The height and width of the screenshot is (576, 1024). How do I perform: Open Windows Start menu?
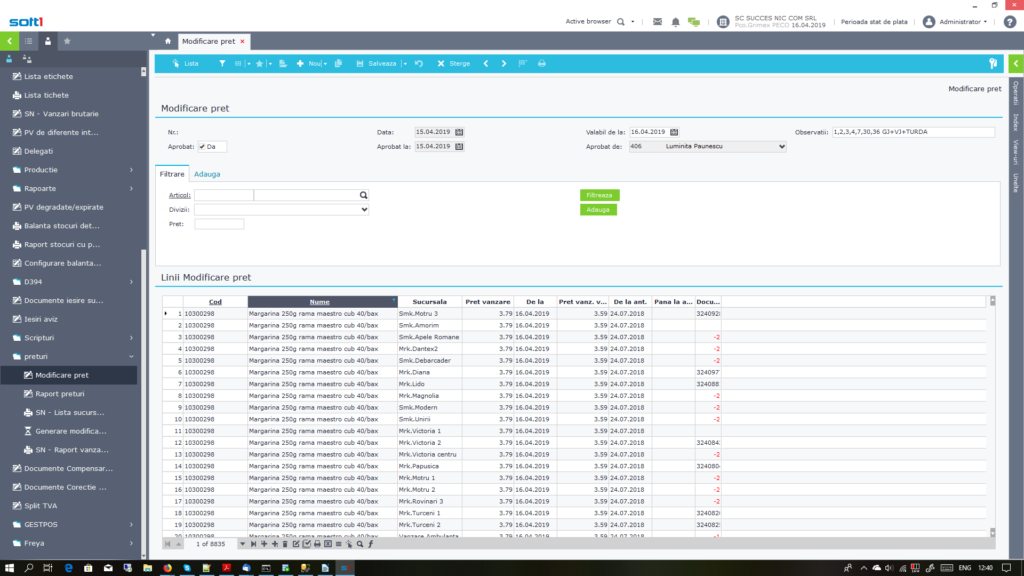click(x=9, y=568)
